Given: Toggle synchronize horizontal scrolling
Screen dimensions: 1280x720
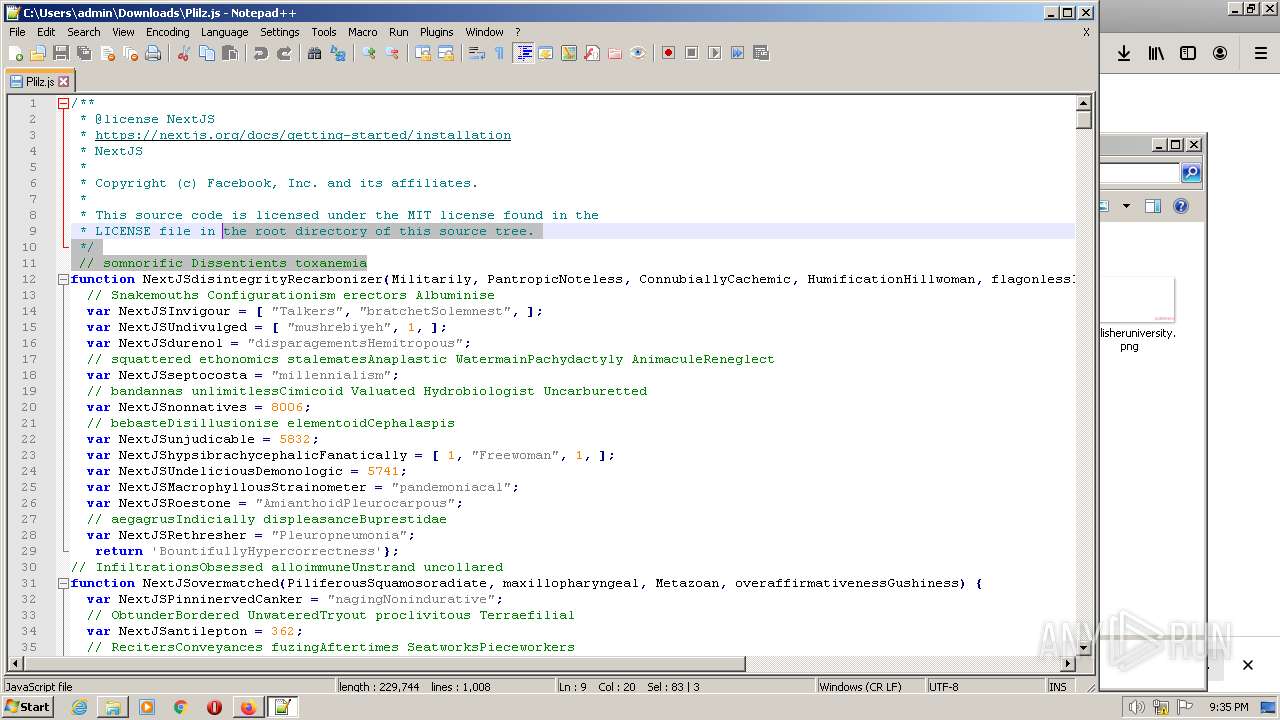Looking at the screenshot, I should coord(446,53).
